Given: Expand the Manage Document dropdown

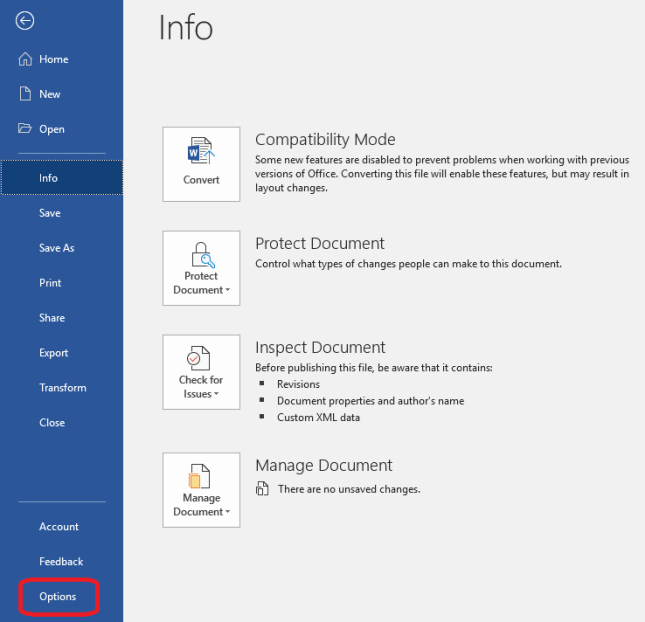Looking at the screenshot, I should coord(227,513).
